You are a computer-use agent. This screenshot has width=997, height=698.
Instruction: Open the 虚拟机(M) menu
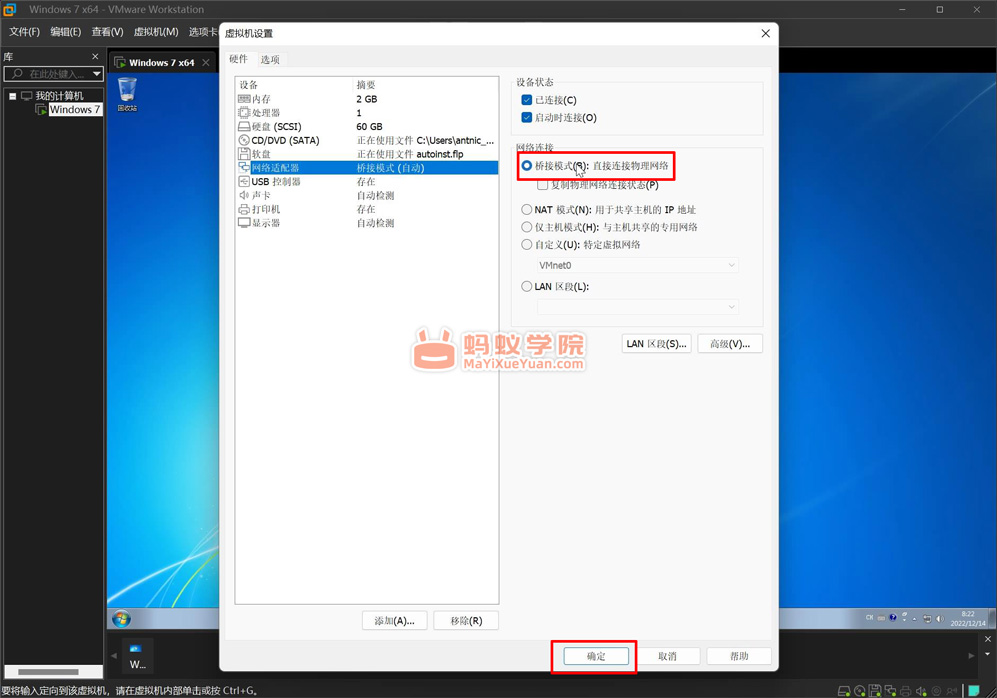(x=156, y=32)
